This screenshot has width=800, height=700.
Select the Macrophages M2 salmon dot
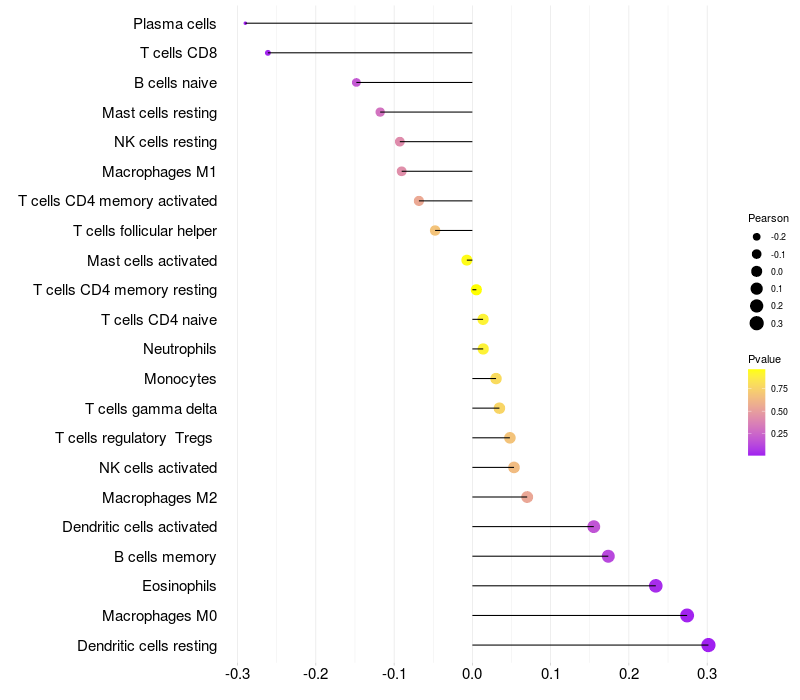tap(527, 497)
